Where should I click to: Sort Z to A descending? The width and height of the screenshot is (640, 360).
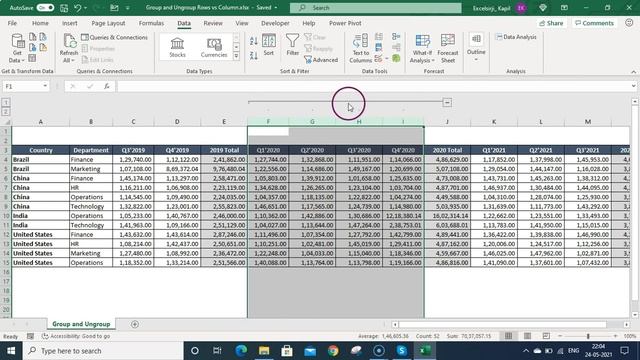[x=253, y=56]
